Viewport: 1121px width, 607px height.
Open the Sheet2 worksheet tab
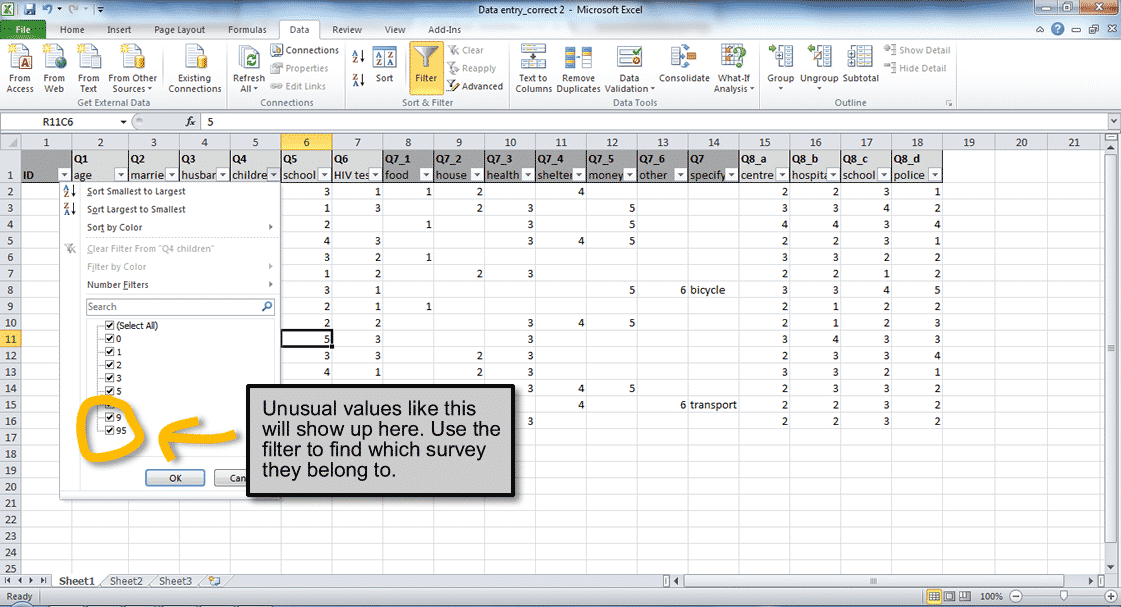click(x=126, y=580)
